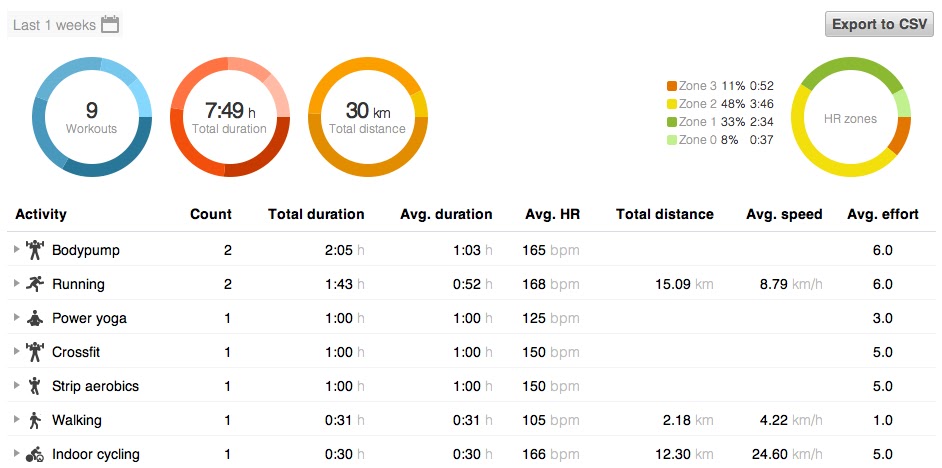Click the Indoor cycling bike icon
The height and width of the screenshot is (468, 942).
[35, 454]
